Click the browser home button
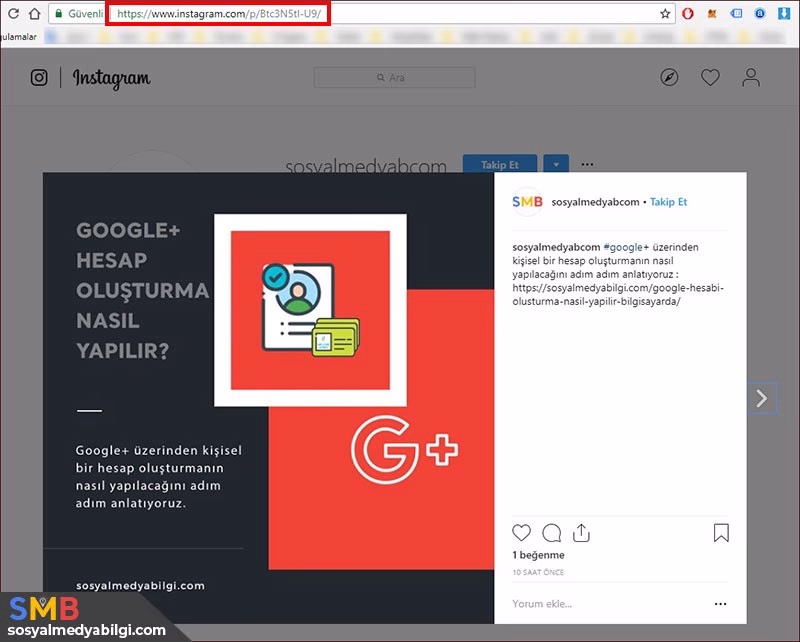This screenshot has width=800, height=642. pos(34,14)
